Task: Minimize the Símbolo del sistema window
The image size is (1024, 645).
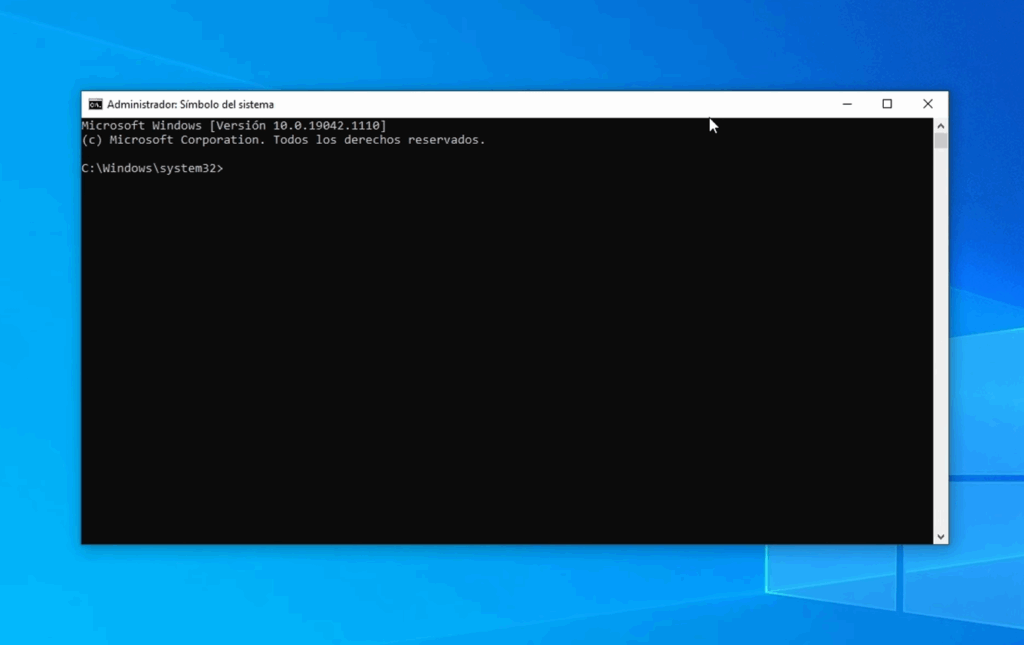Action: pos(847,104)
